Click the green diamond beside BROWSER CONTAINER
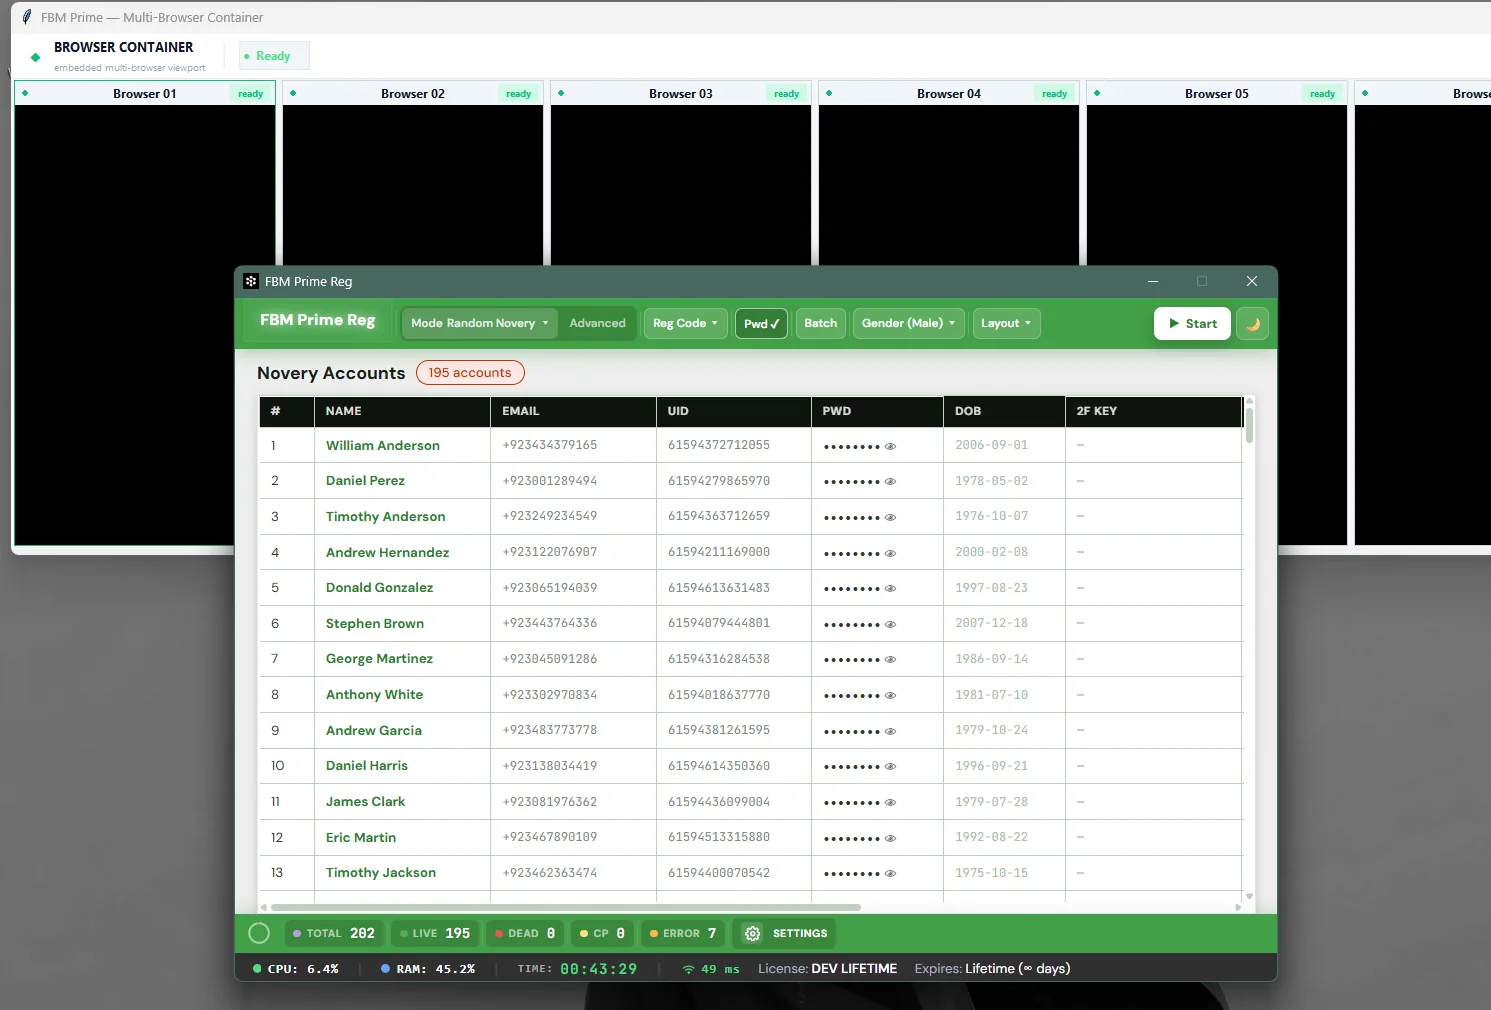The image size is (1491, 1010). (x=36, y=57)
